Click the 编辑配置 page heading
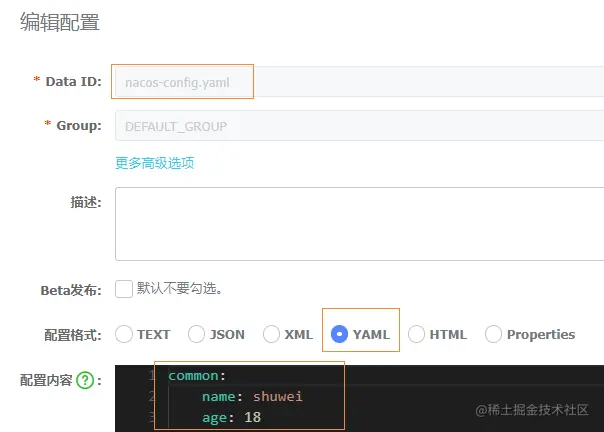This screenshot has height=432, width=604. [60, 22]
